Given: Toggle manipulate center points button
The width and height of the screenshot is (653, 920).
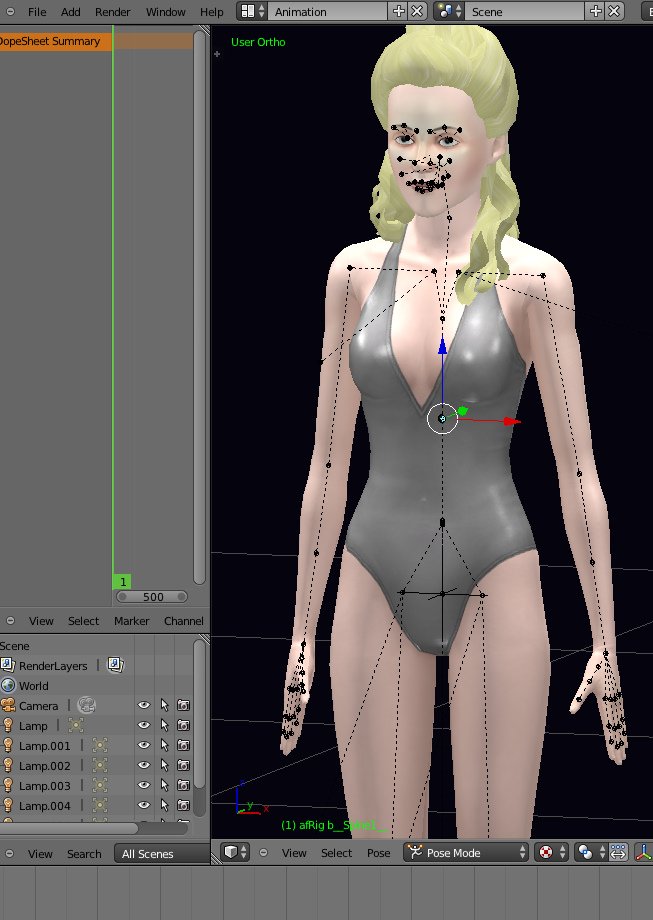Looking at the screenshot, I should [x=618, y=852].
